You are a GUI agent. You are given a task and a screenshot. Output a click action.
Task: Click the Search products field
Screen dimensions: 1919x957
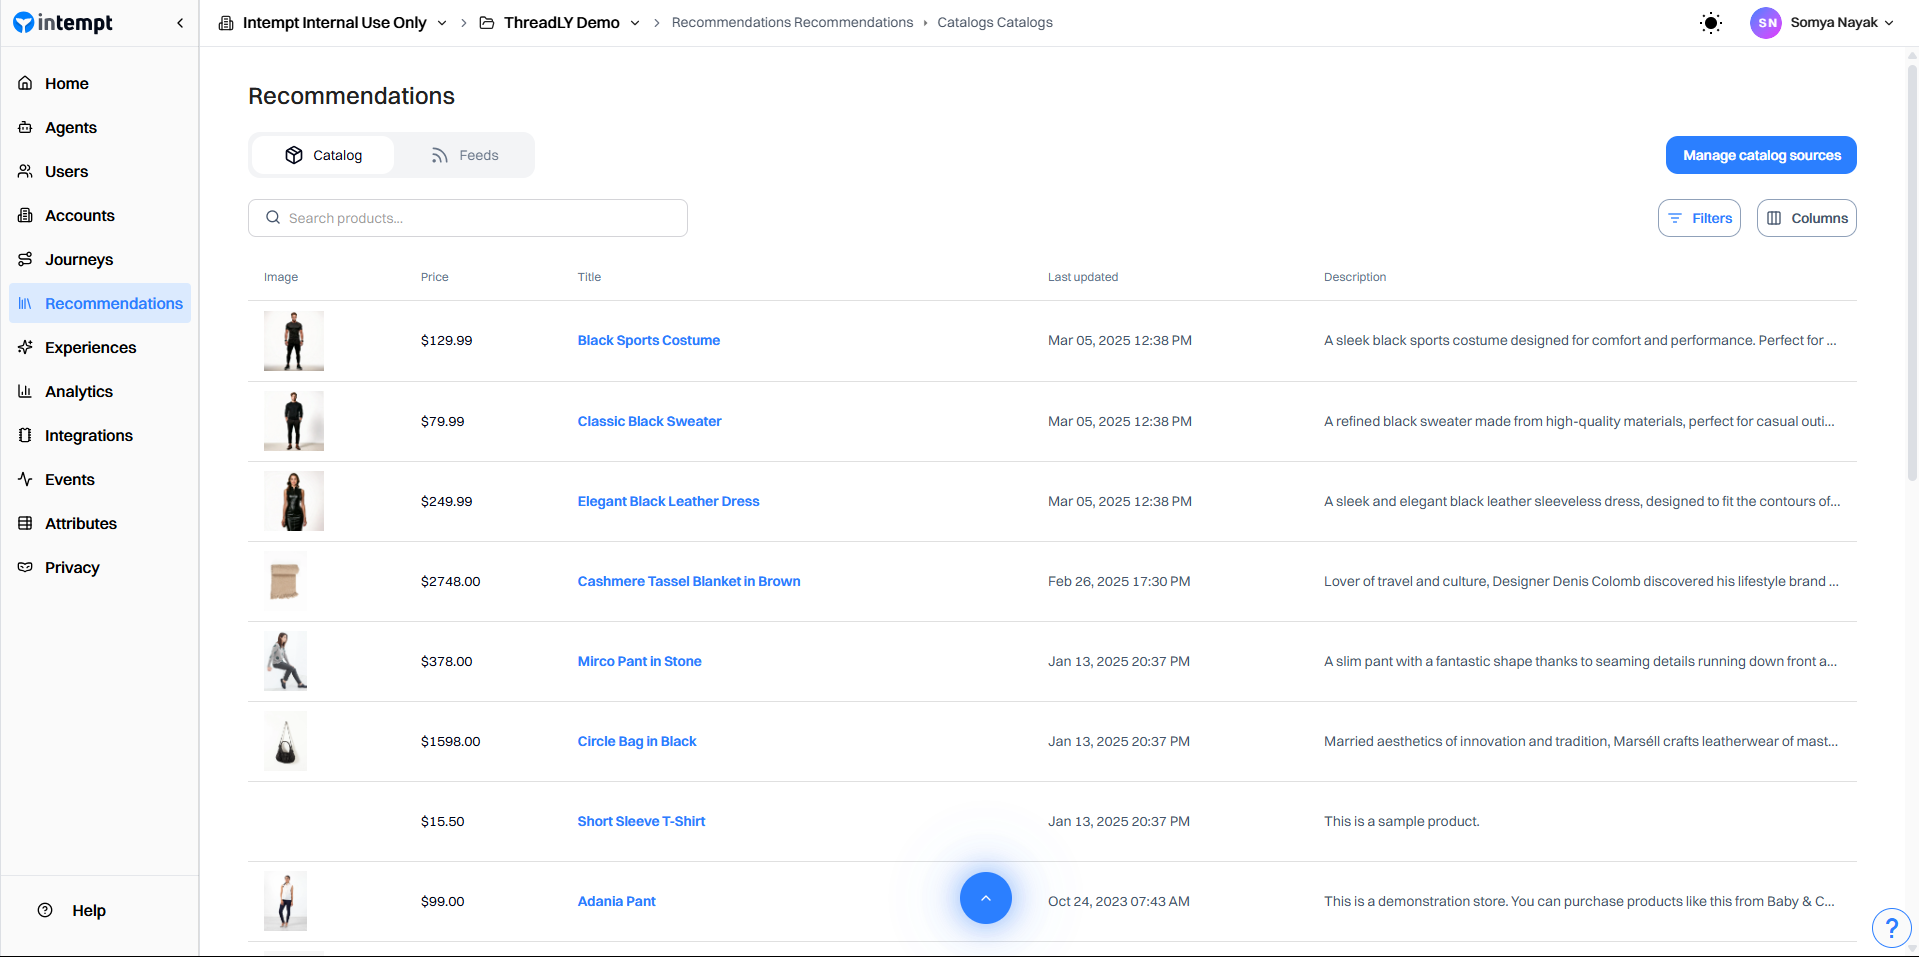tap(468, 218)
